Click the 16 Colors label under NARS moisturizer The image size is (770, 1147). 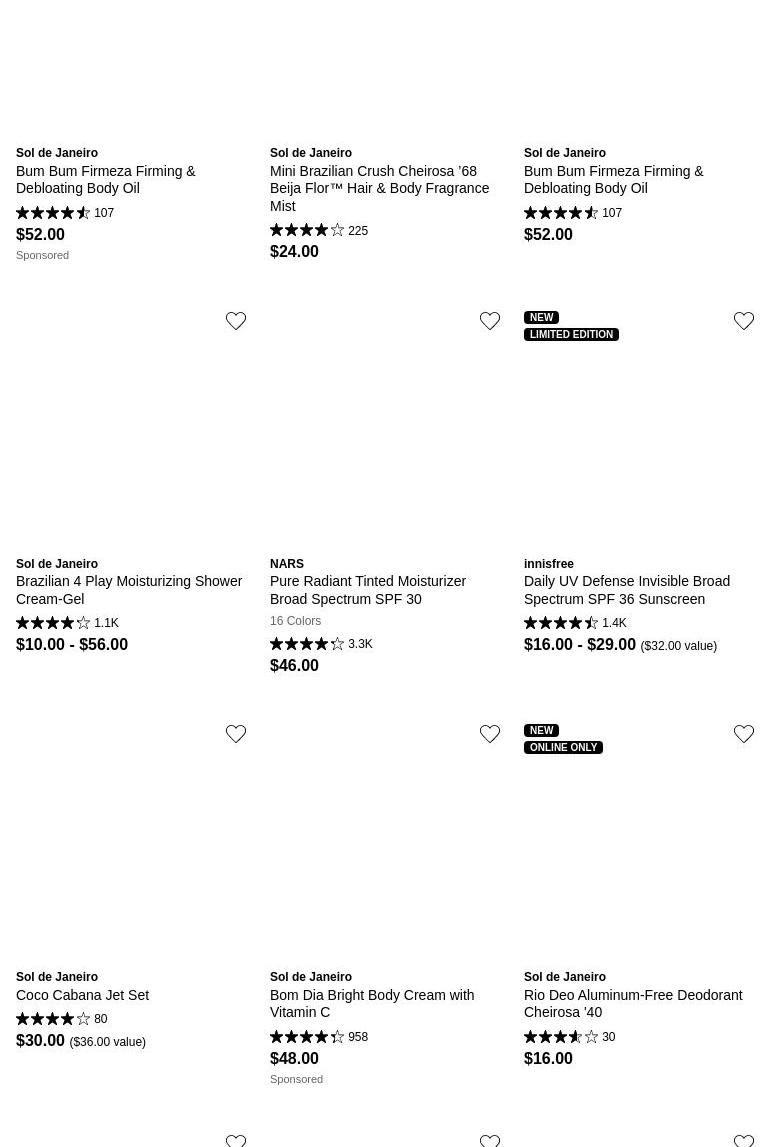(295, 621)
